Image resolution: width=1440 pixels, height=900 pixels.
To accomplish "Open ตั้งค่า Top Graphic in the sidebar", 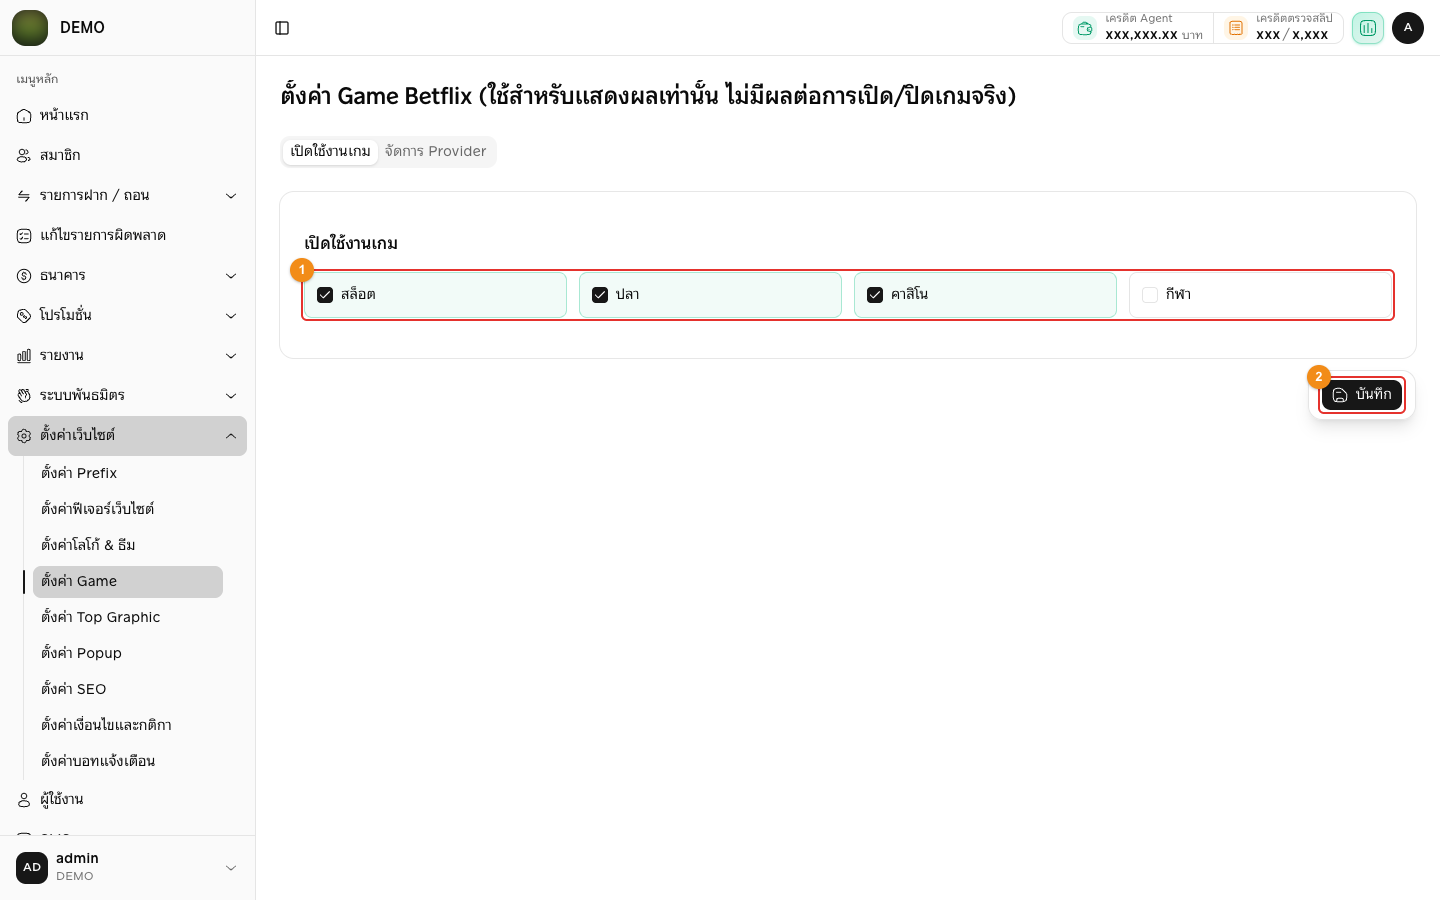I will click(x=128, y=617).
